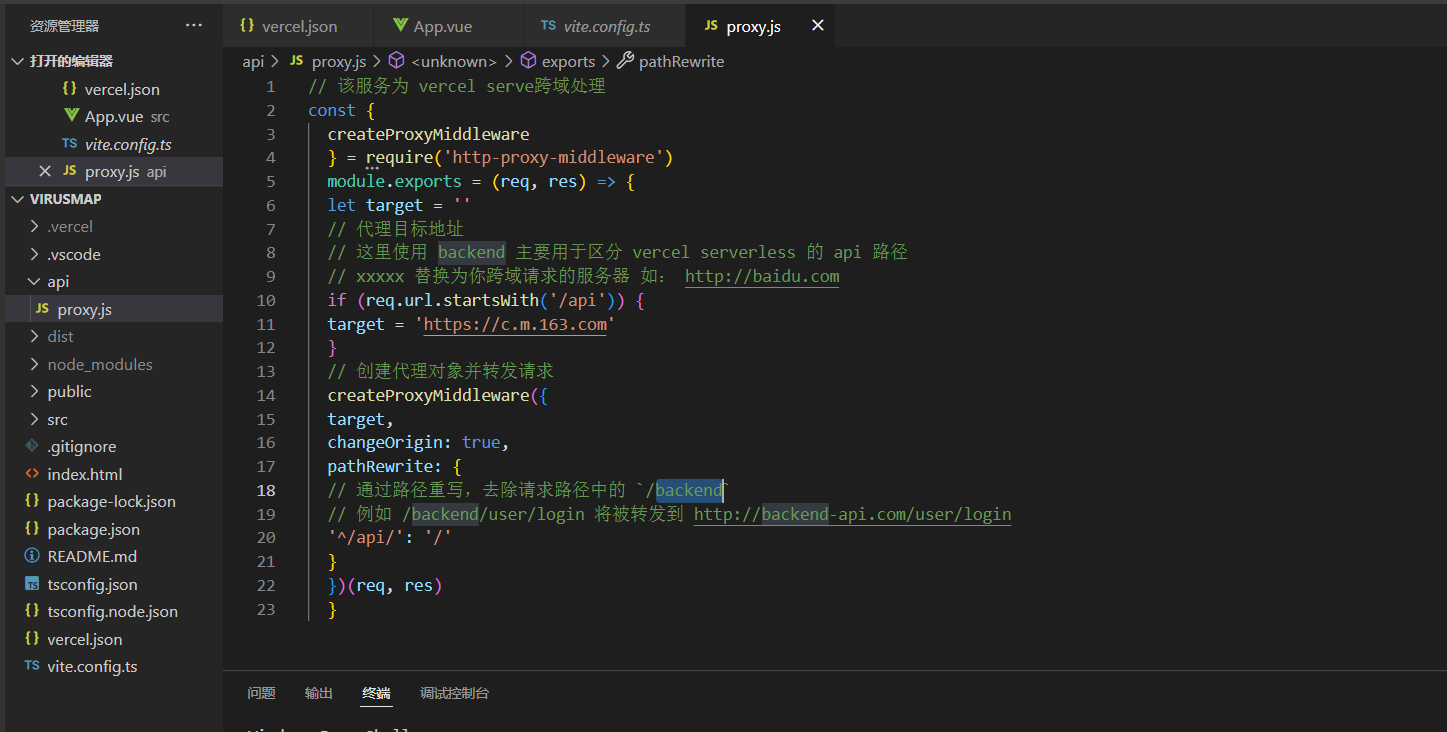The width and height of the screenshot is (1447, 732).
Task: Click the HTML icon beside index.html
Action: [x=32, y=474]
